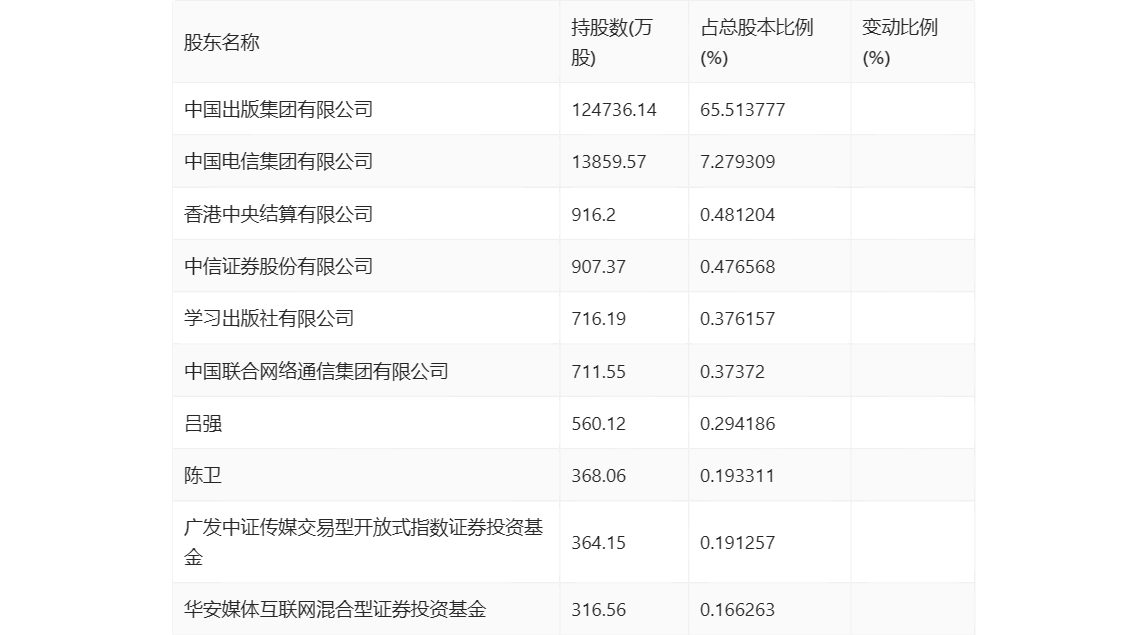Select the 股东名称 column header

[222, 42]
